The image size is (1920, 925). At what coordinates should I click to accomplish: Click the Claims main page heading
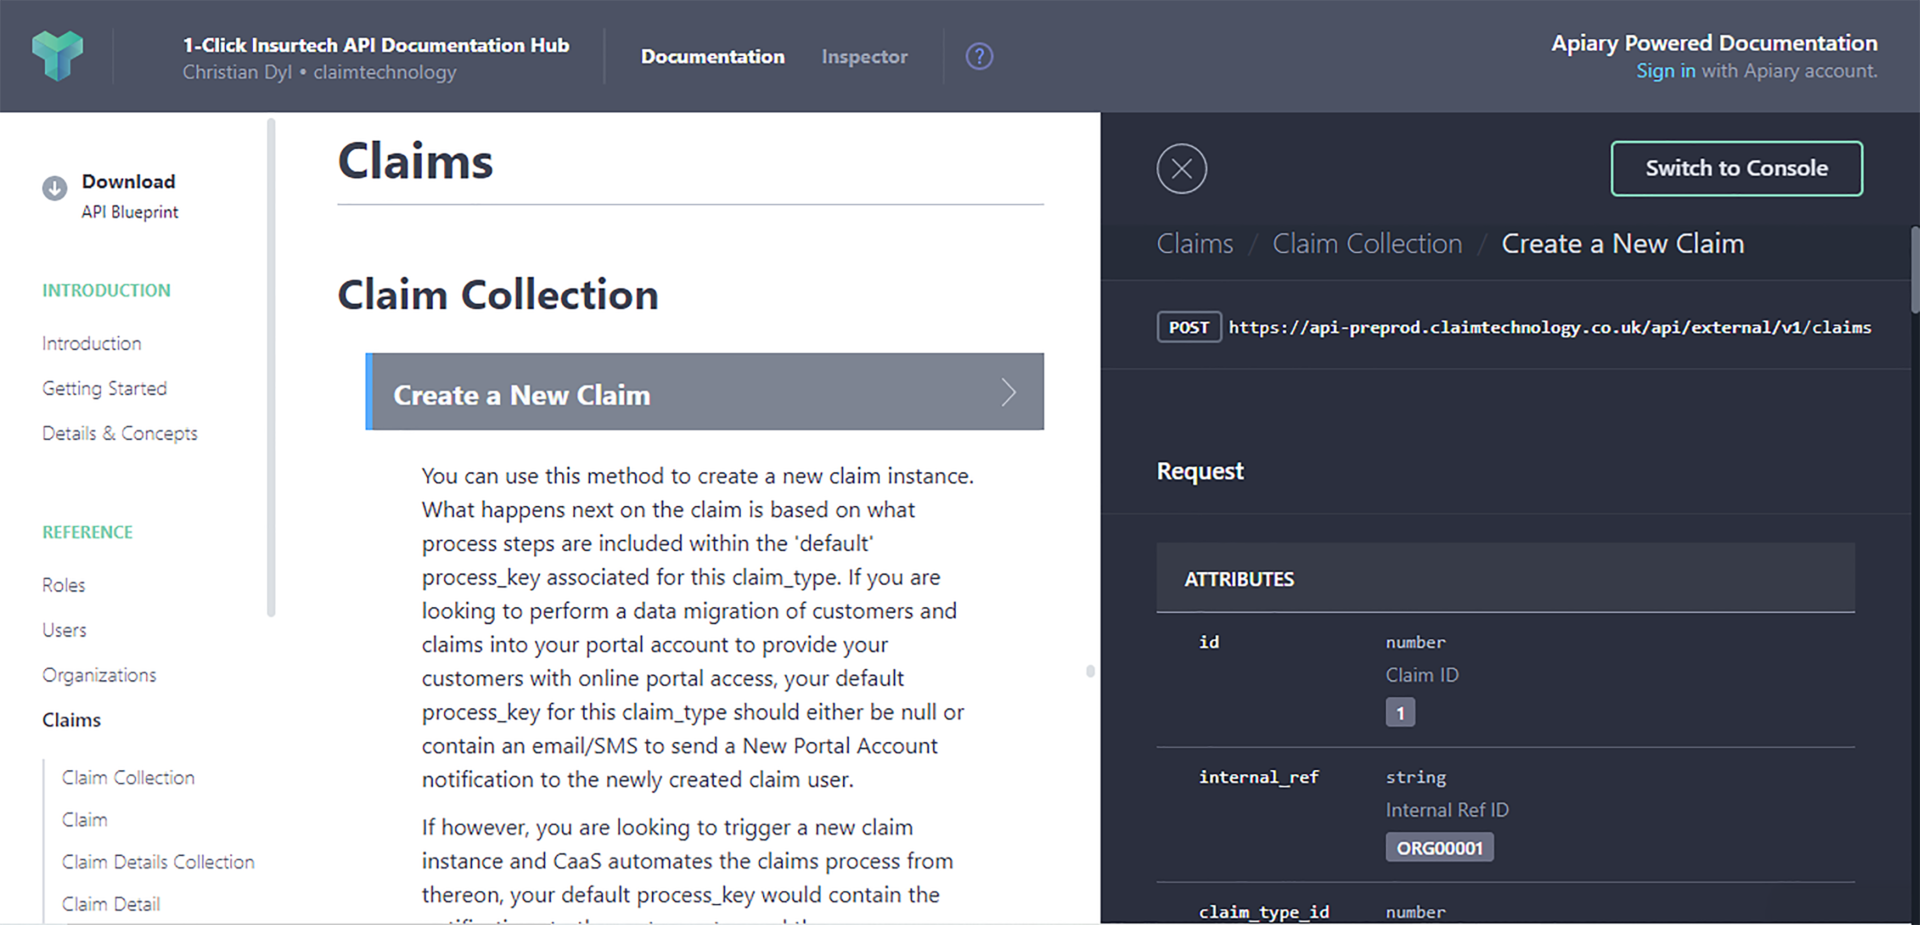tap(416, 162)
